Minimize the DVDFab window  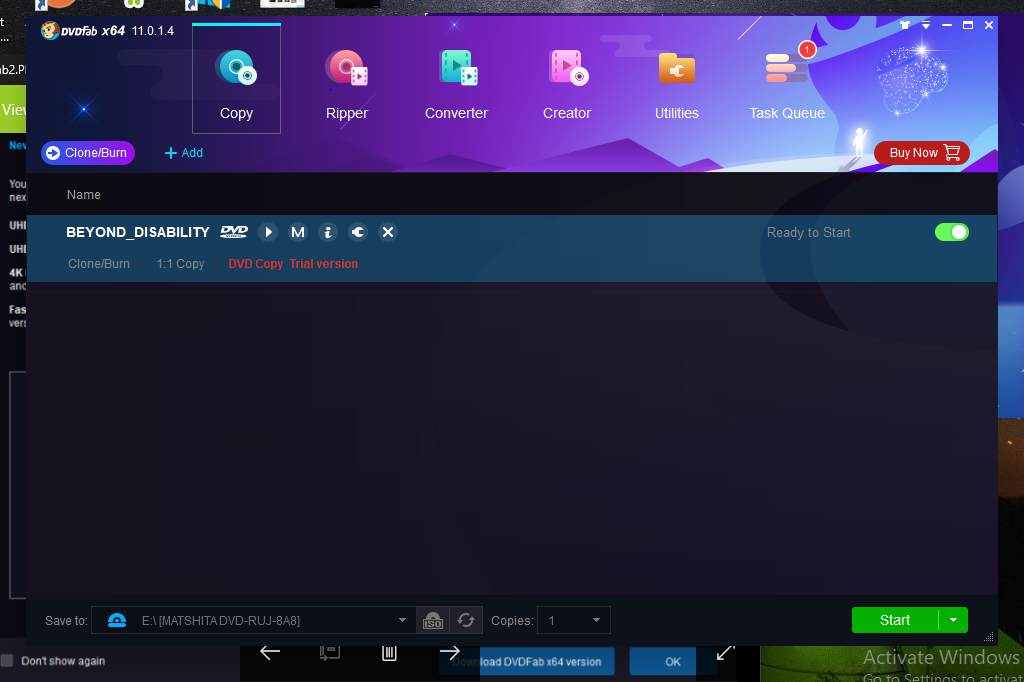pos(947,25)
